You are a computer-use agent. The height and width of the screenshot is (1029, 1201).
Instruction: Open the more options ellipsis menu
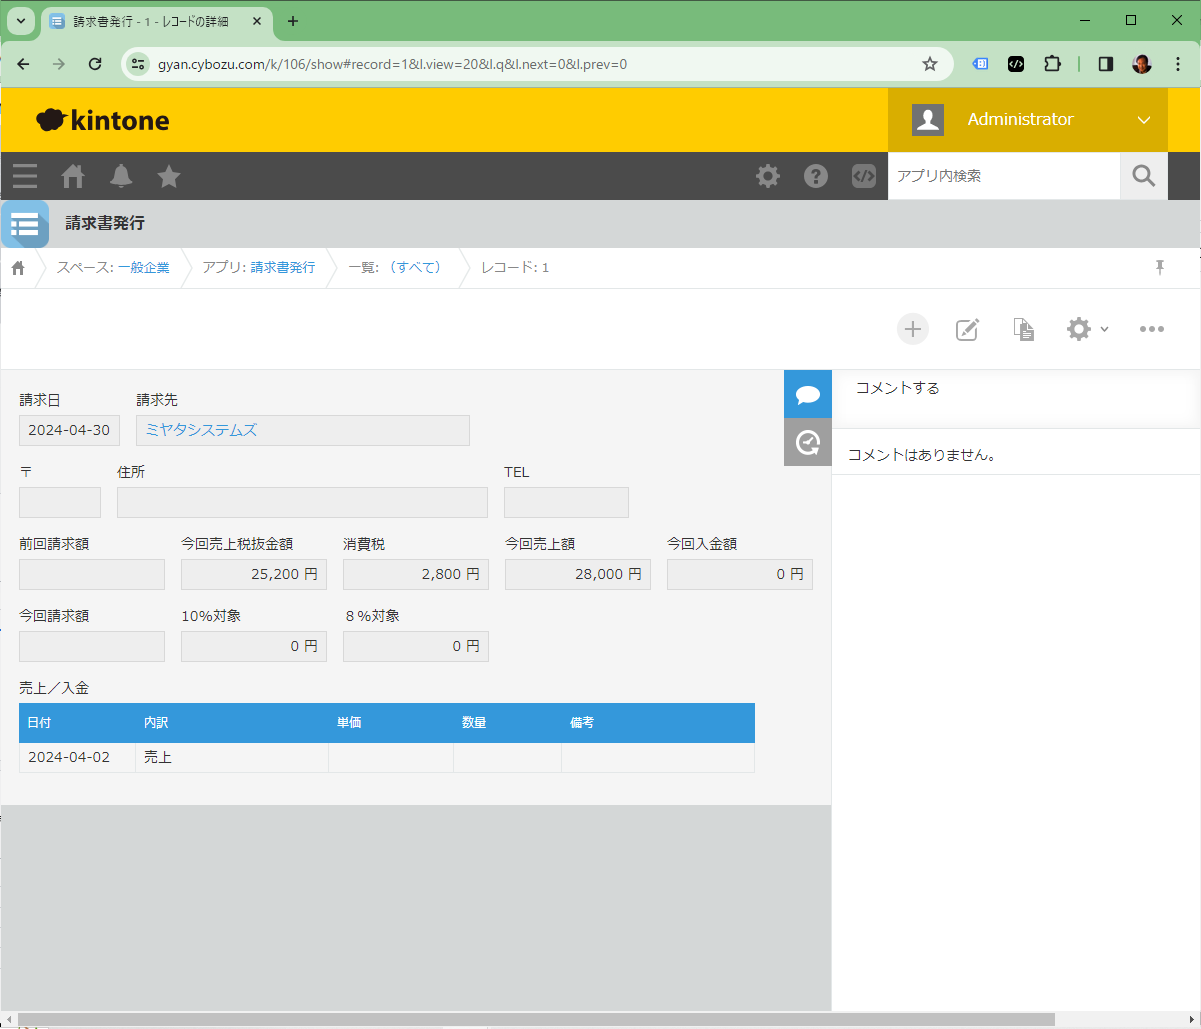(1152, 329)
